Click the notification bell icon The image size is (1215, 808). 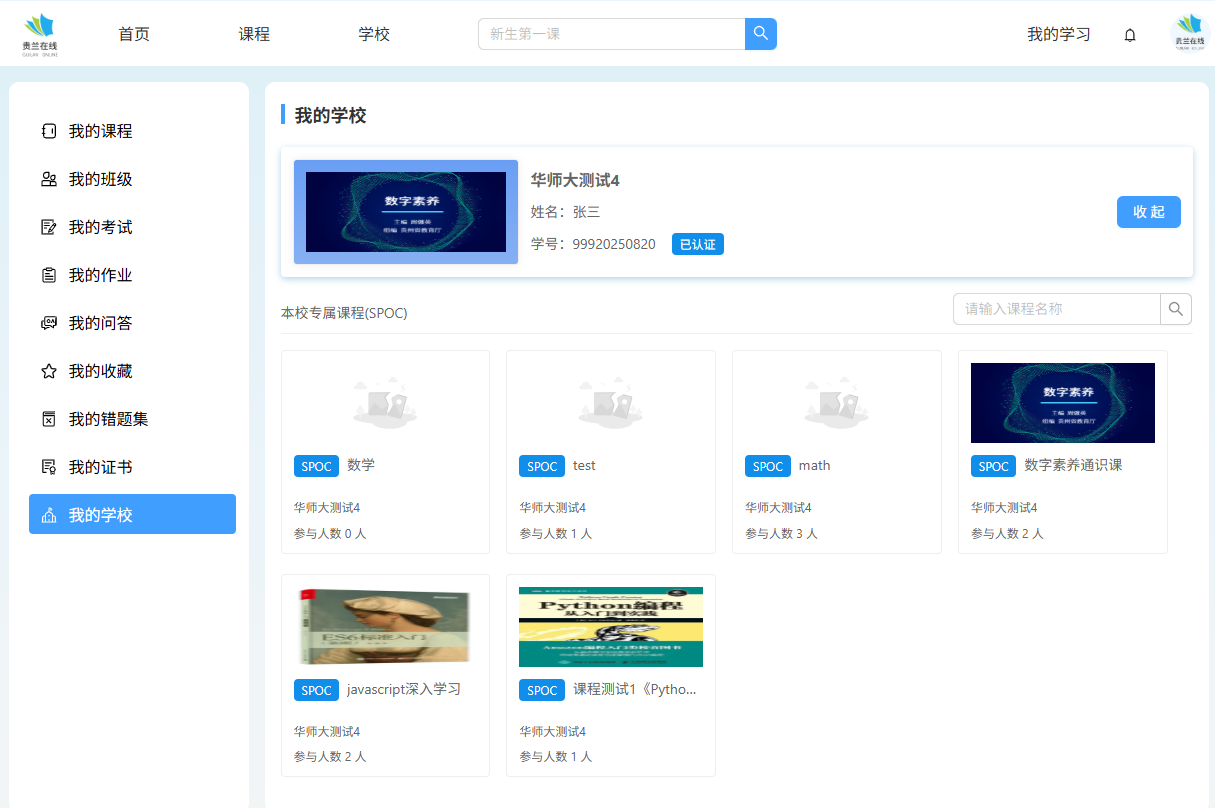point(1130,35)
